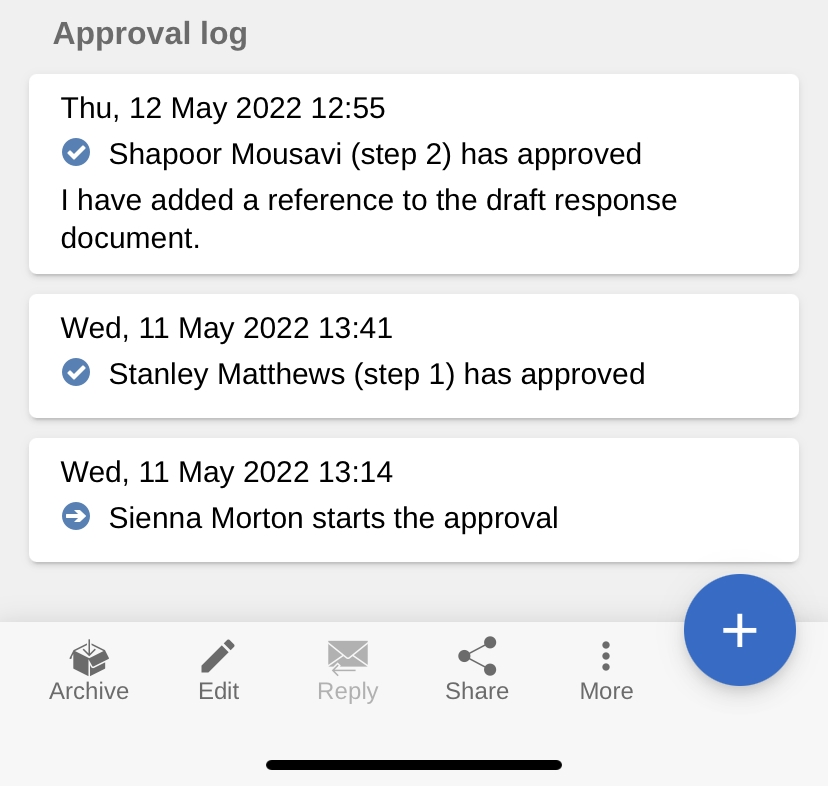This screenshot has height=786, width=828.
Task: Open the Wed, 11 May 2022 13:14 log entry
Action: tap(227, 472)
